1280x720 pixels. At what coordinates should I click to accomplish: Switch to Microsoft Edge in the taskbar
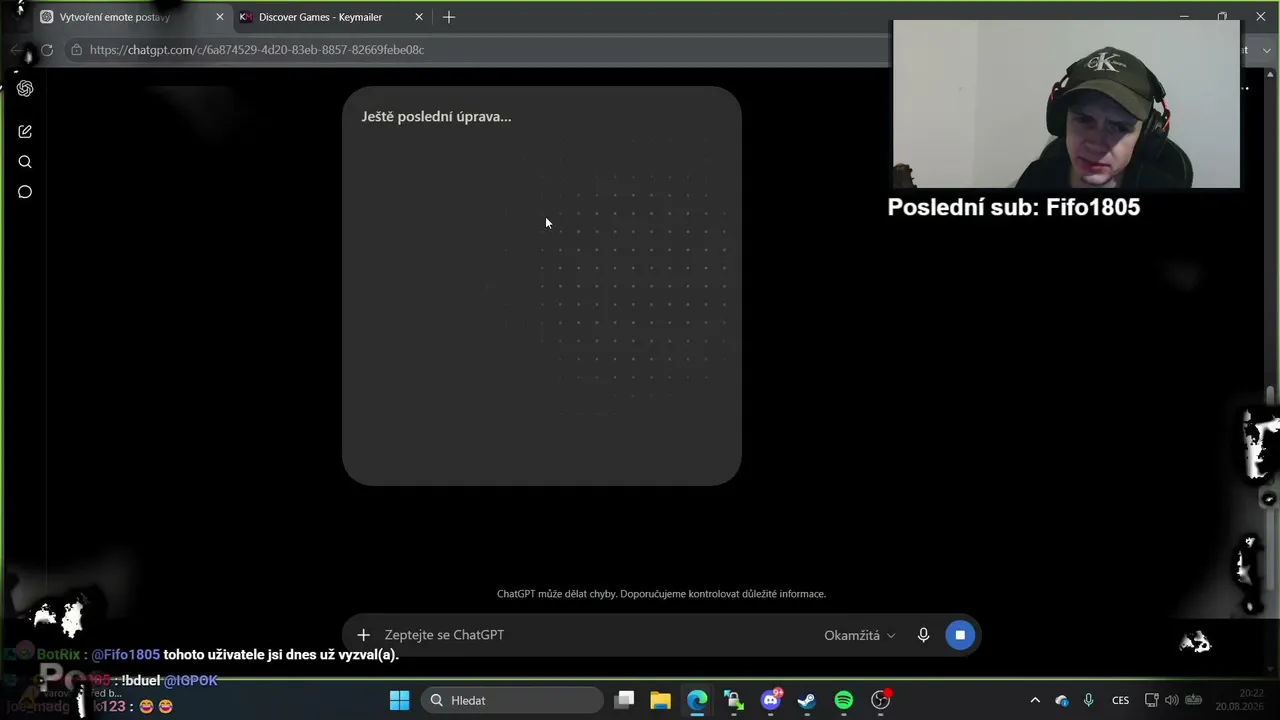[697, 700]
